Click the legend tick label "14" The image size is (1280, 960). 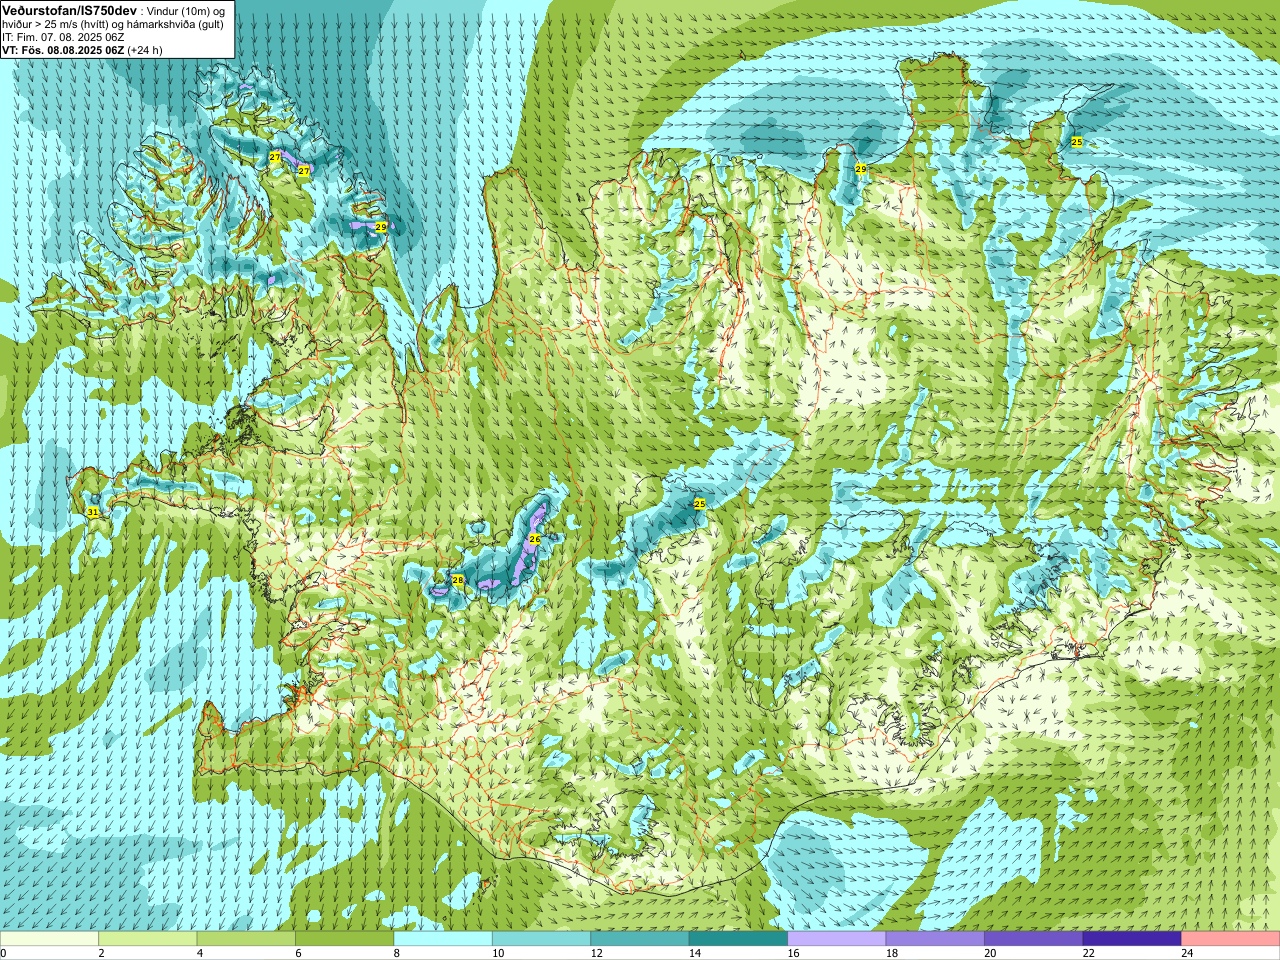click(x=695, y=953)
